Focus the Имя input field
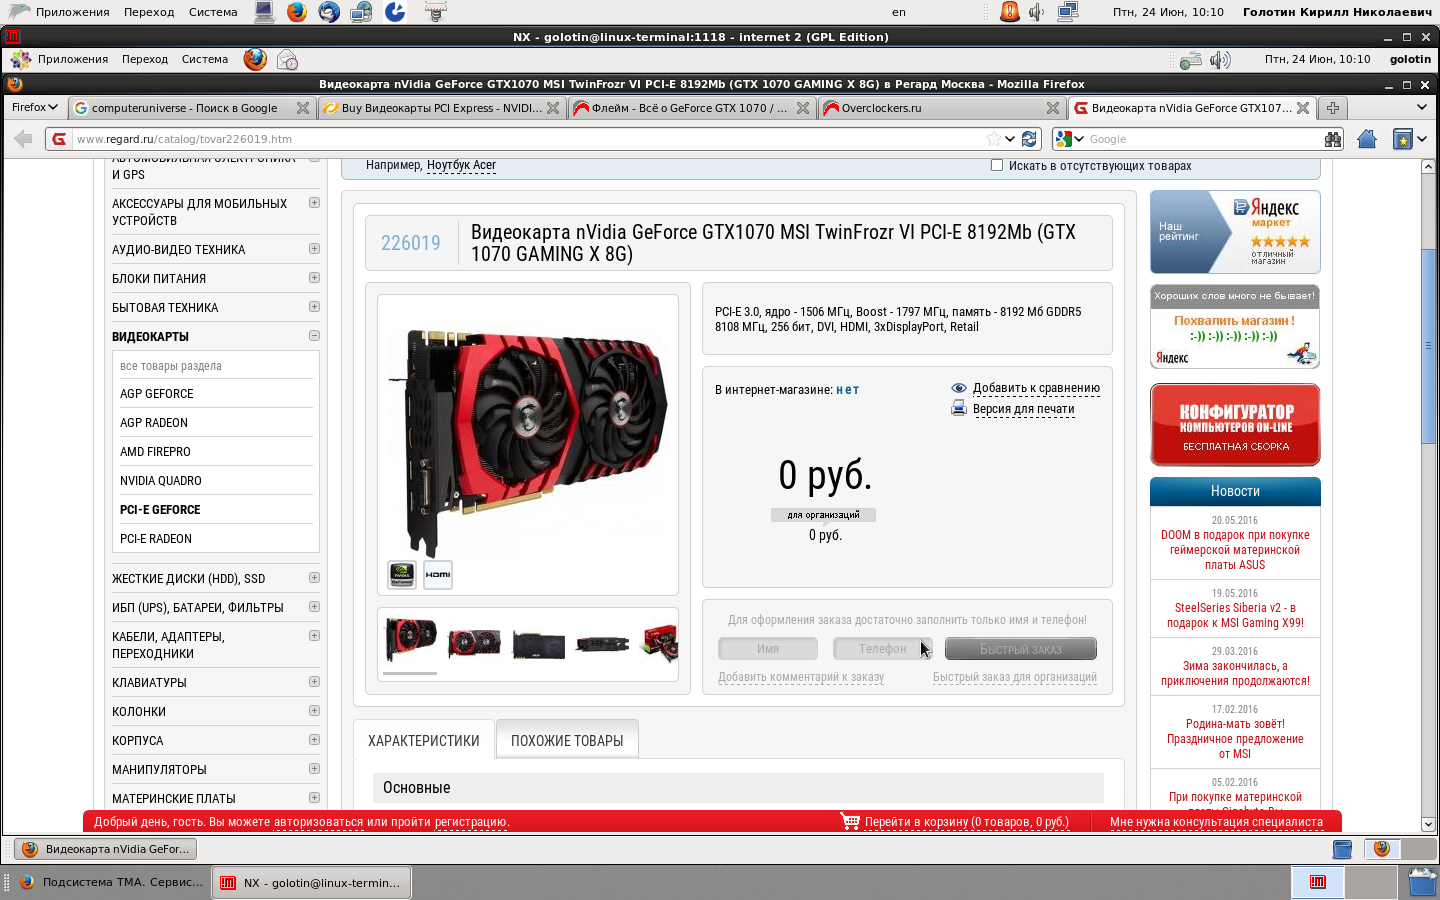 point(768,649)
